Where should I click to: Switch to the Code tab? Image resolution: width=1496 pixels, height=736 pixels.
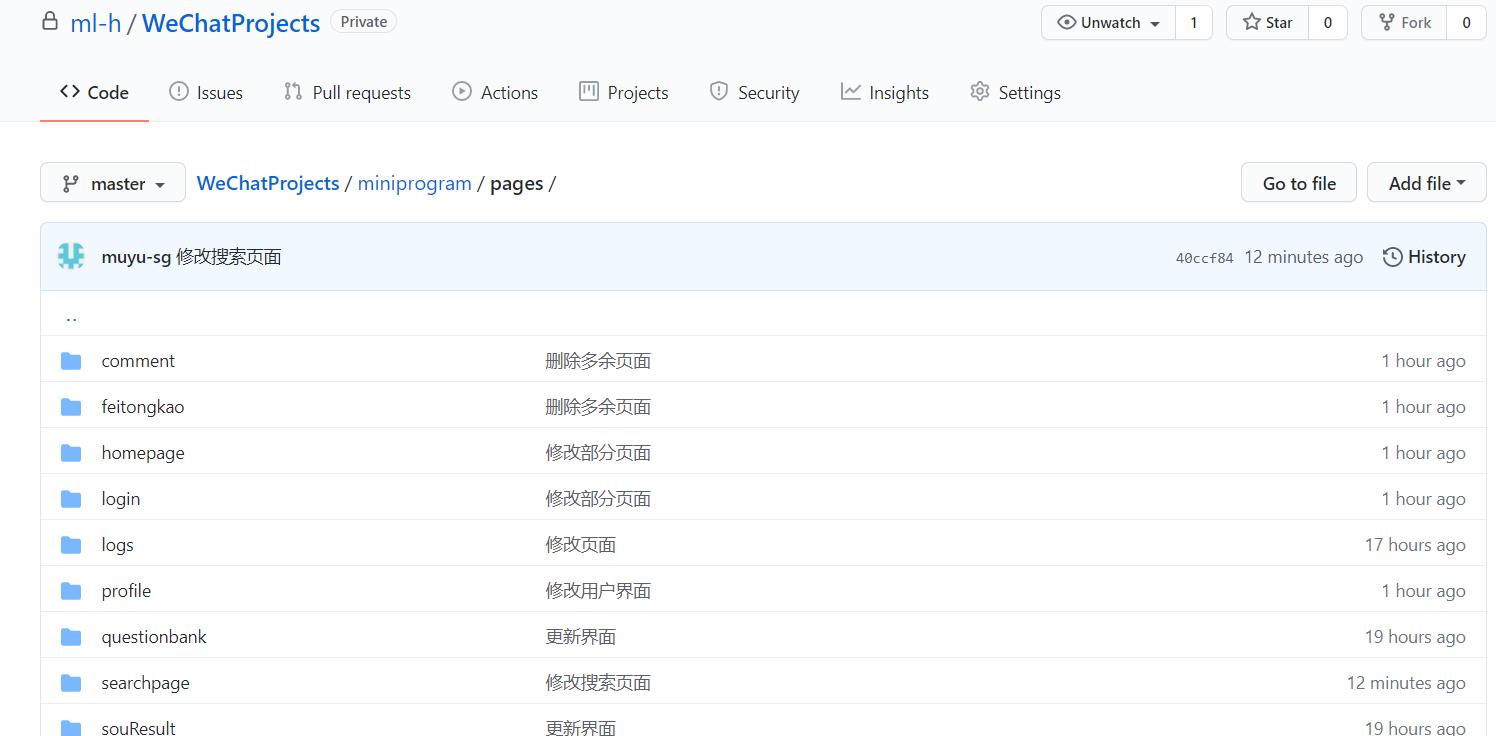click(94, 92)
